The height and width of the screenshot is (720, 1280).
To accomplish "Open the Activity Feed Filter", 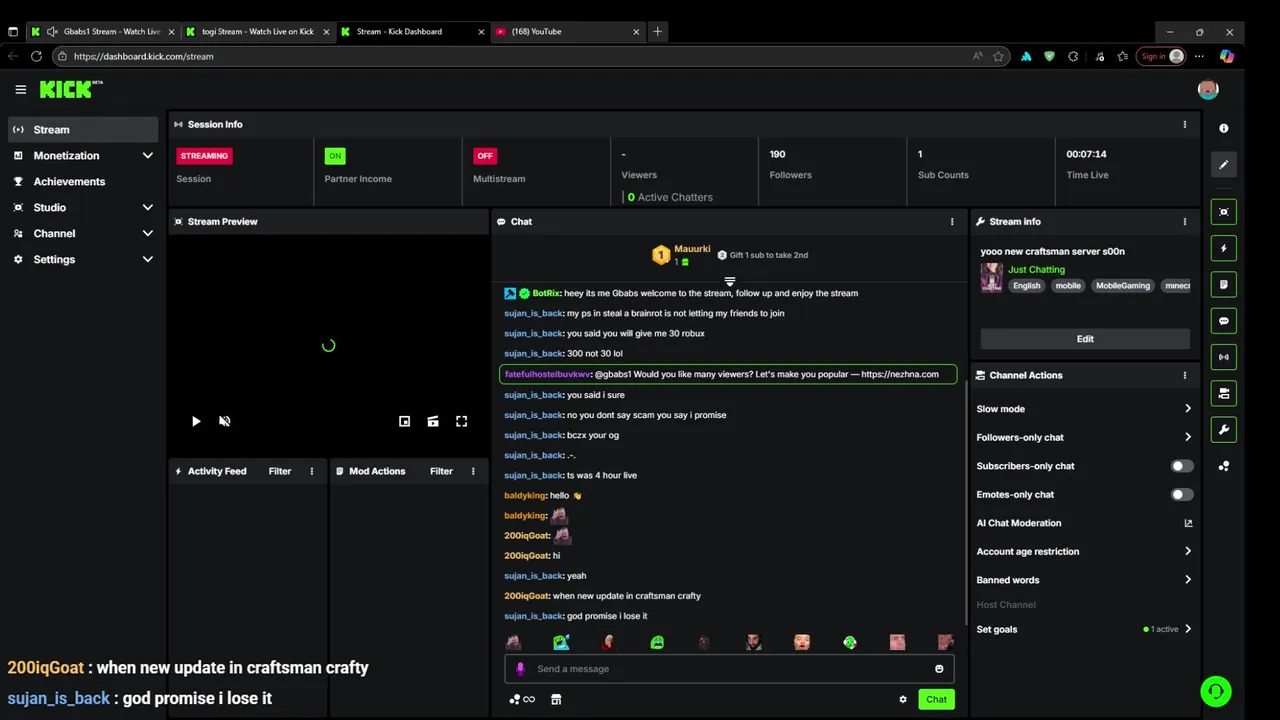I will coord(280,471).
